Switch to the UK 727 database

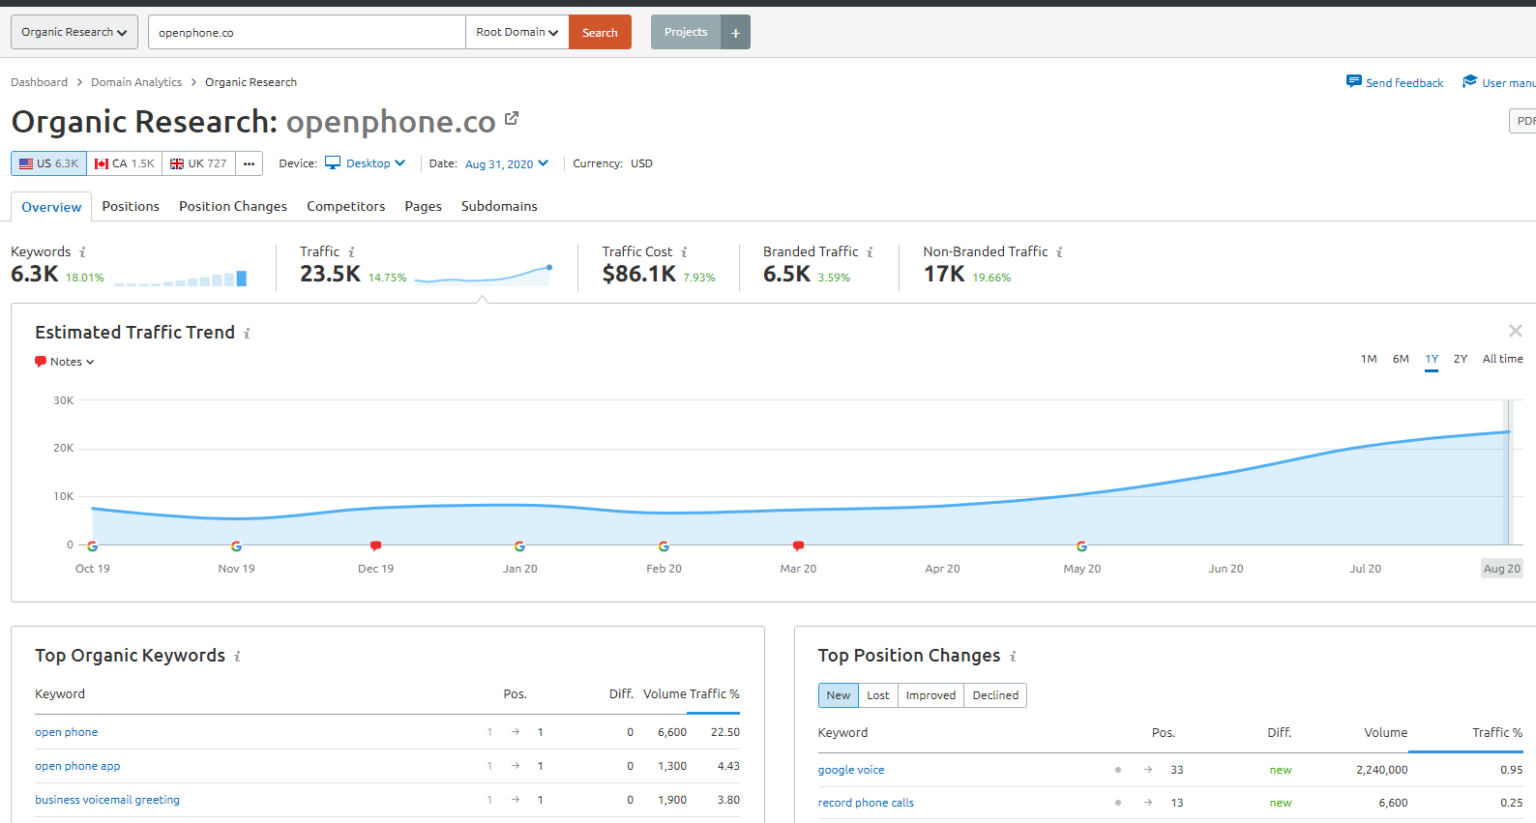[x=198, y=163]
